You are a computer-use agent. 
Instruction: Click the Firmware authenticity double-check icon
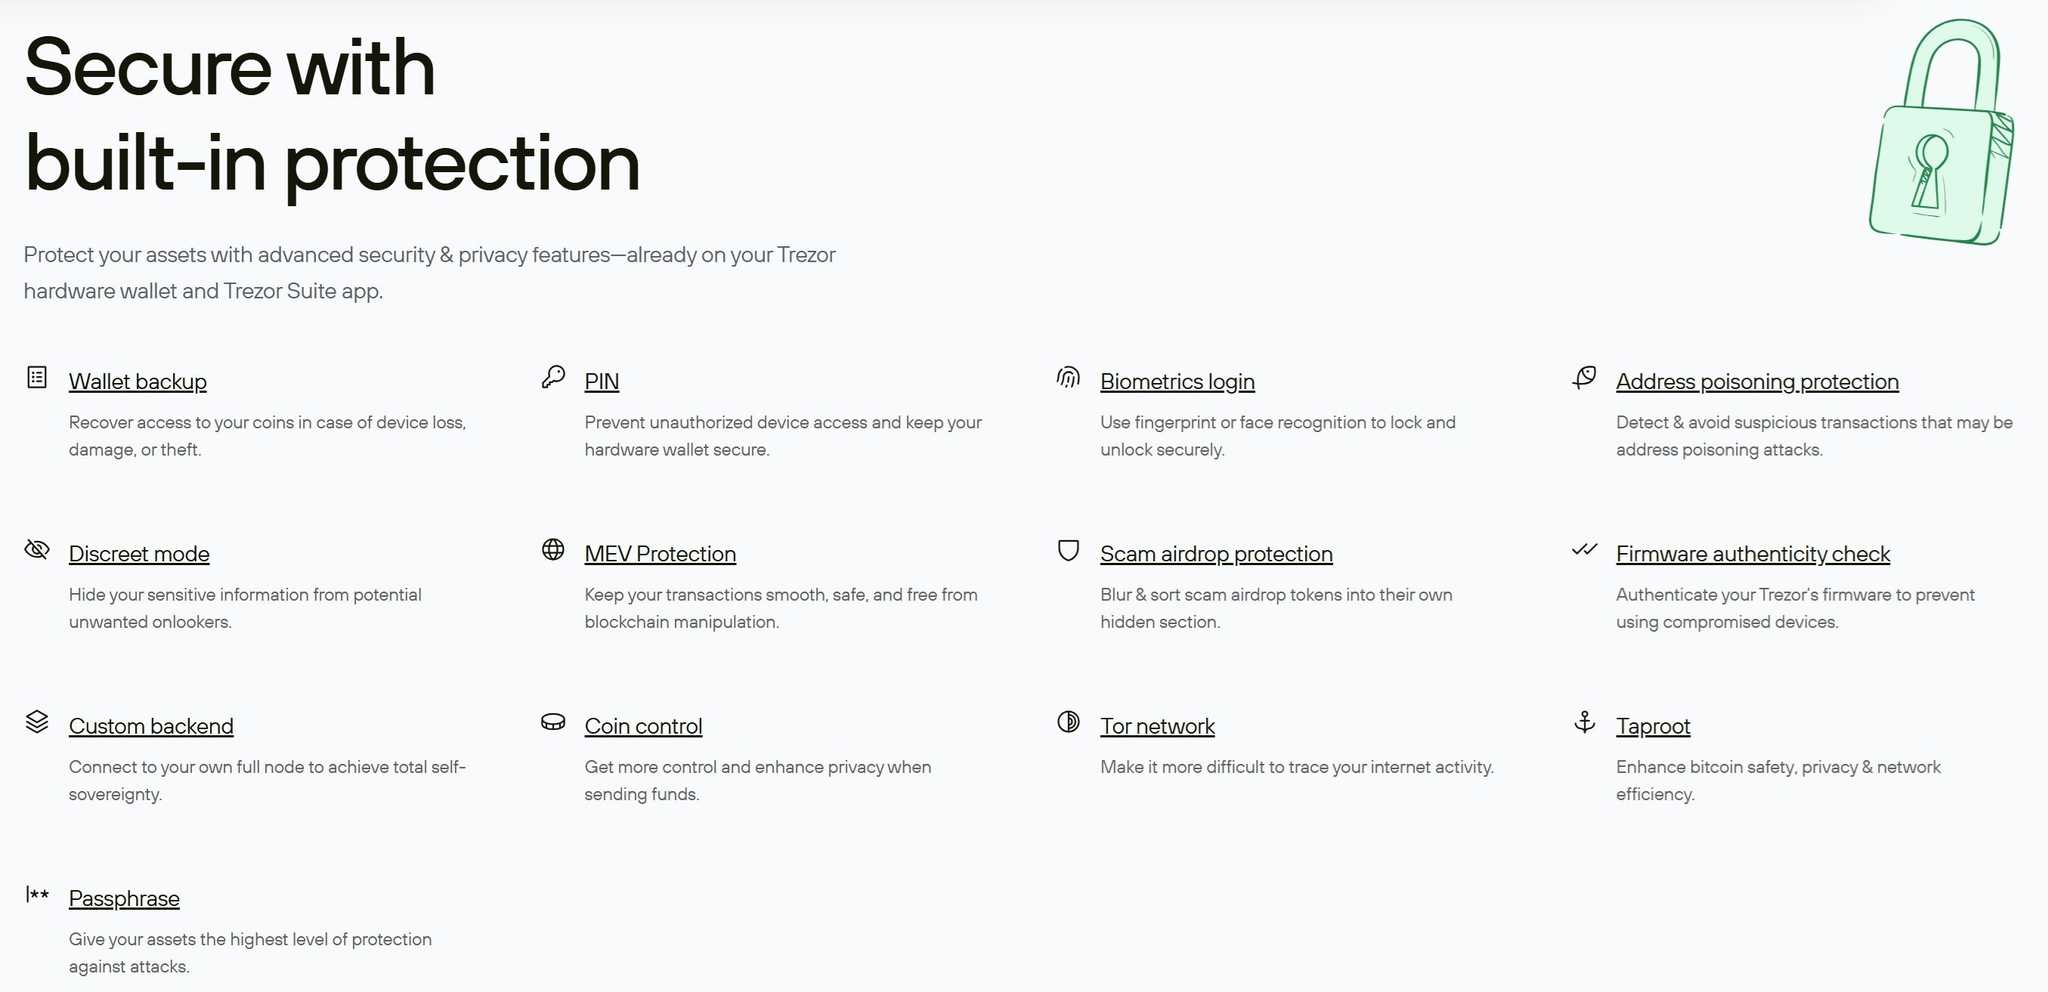1584,549
